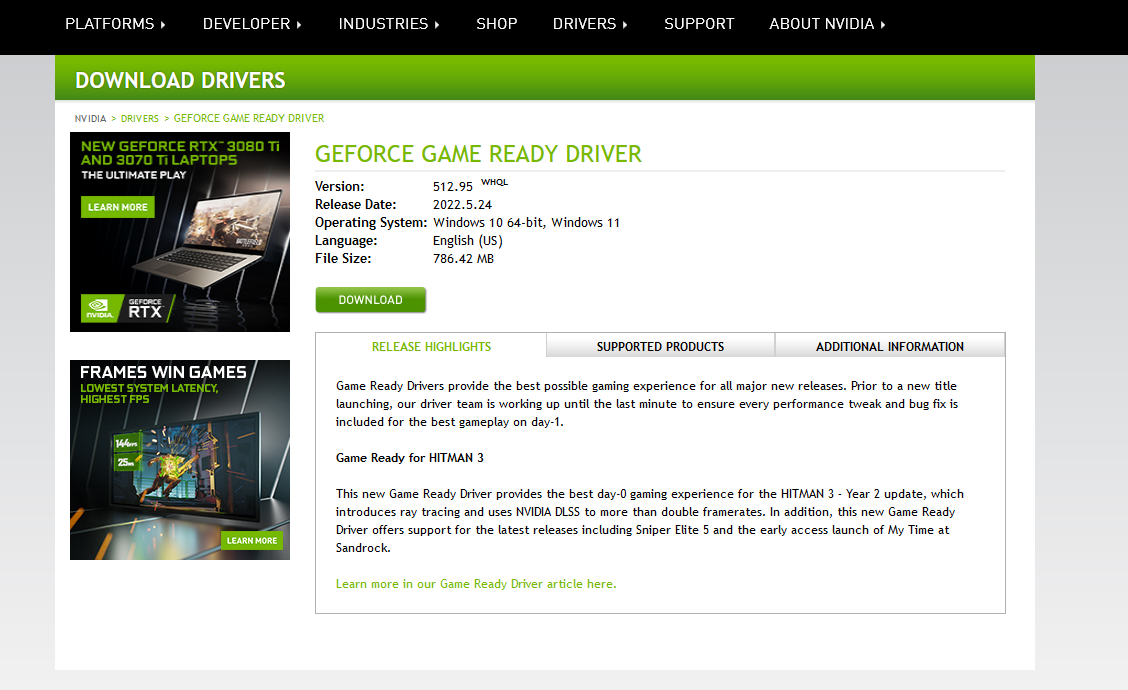Switch to the SUPPORTED PRODUCTS tab
1128x690 pixels.
[x=660, y=345]
